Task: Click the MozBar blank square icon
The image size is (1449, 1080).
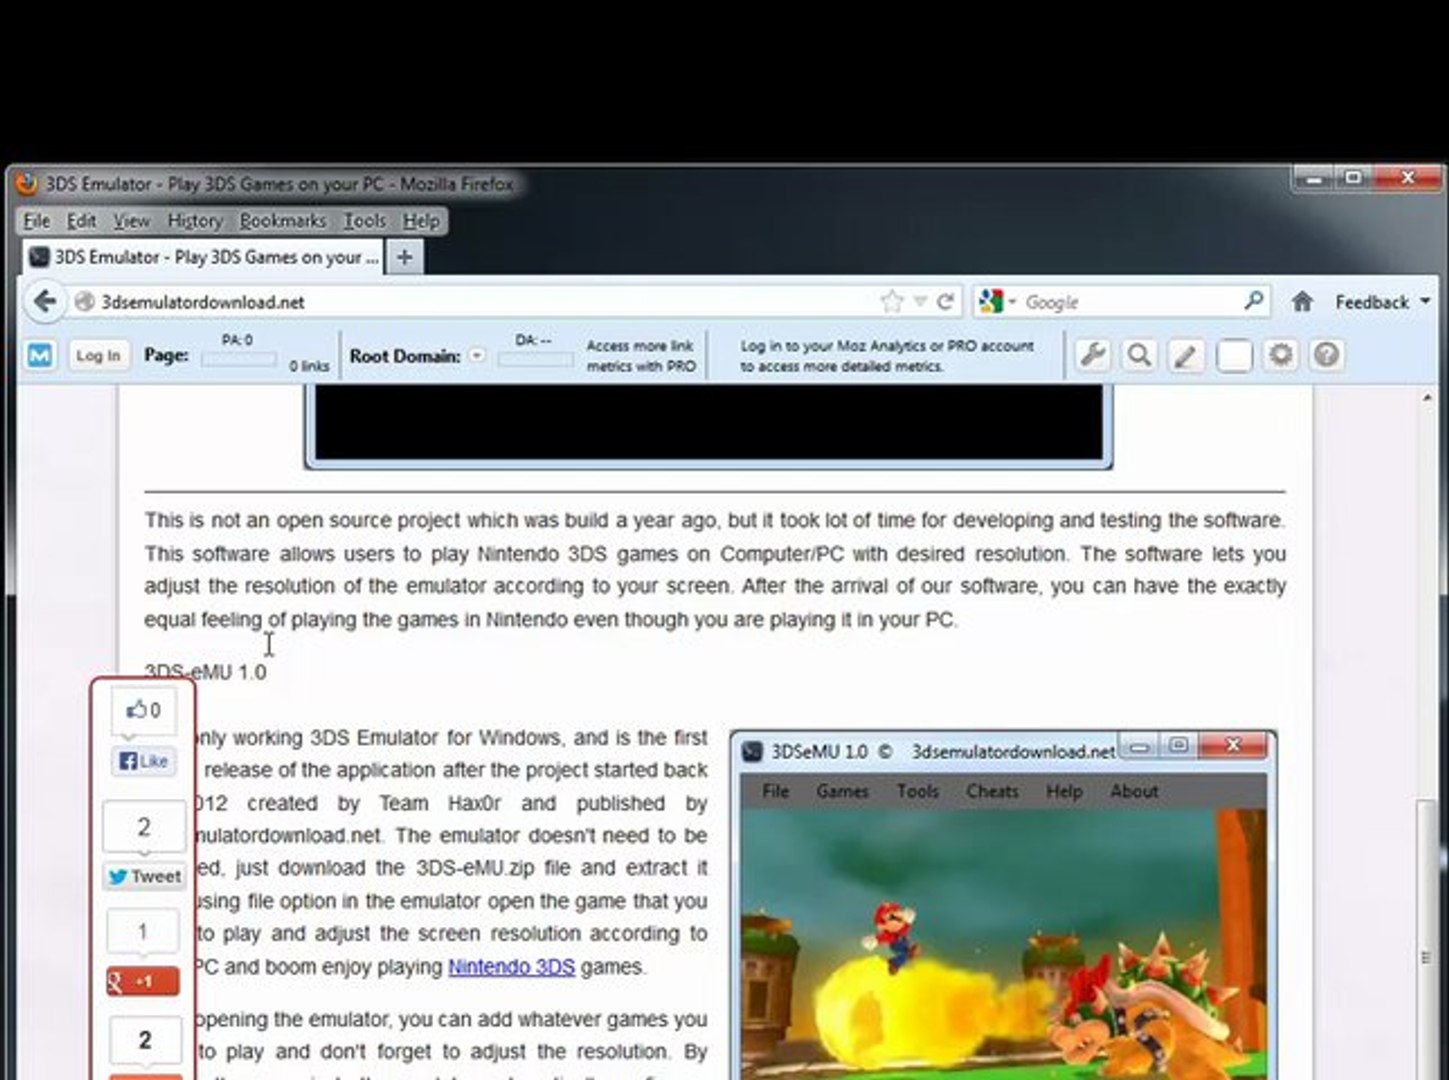Action: tap(1234, 355)
